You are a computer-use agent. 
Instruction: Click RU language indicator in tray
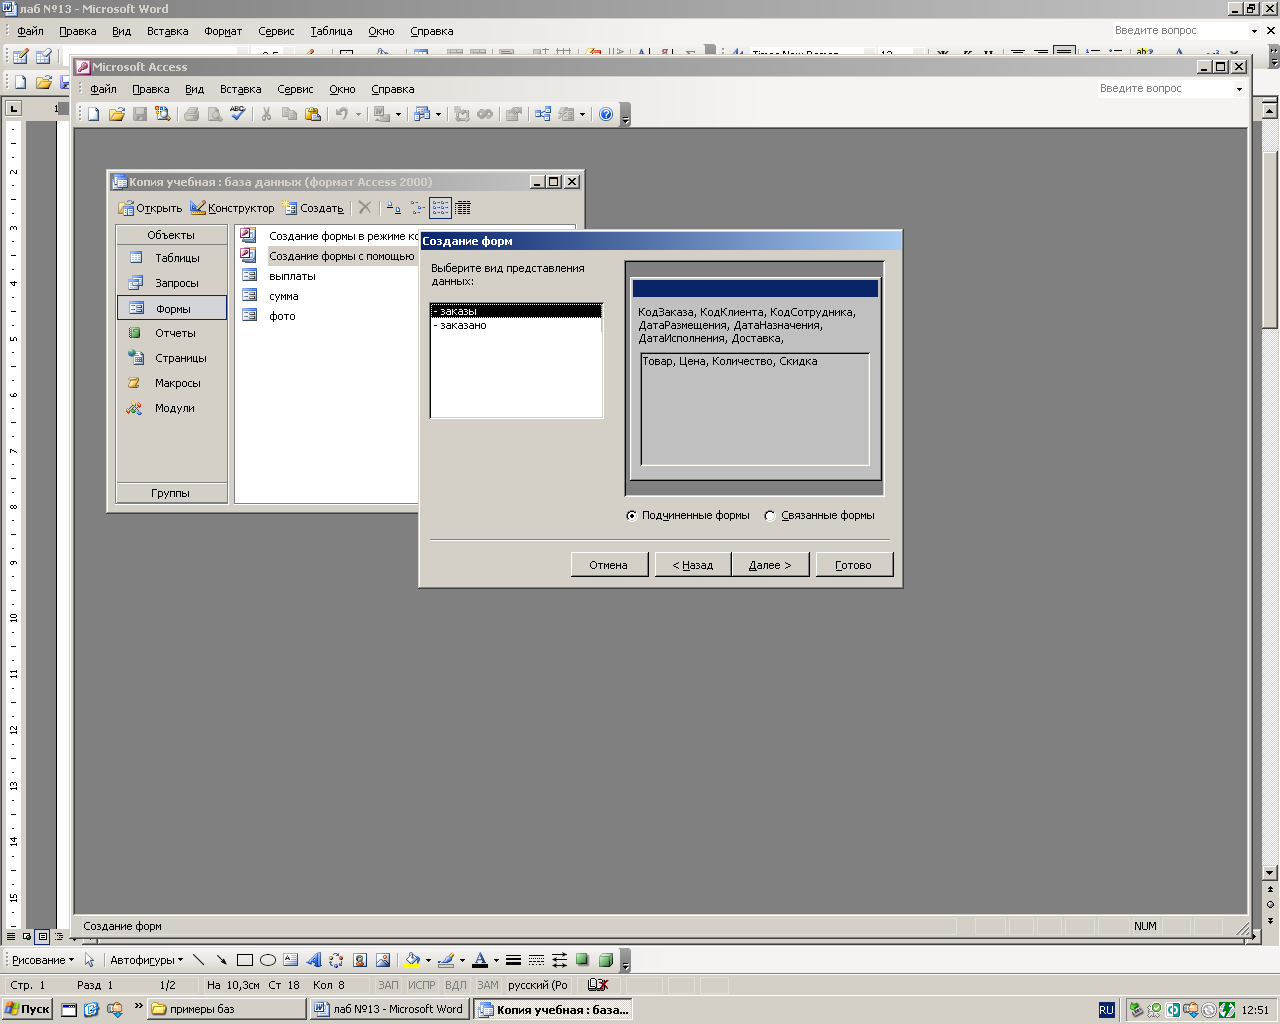pyautogui.click(x=1106, y=1010)
